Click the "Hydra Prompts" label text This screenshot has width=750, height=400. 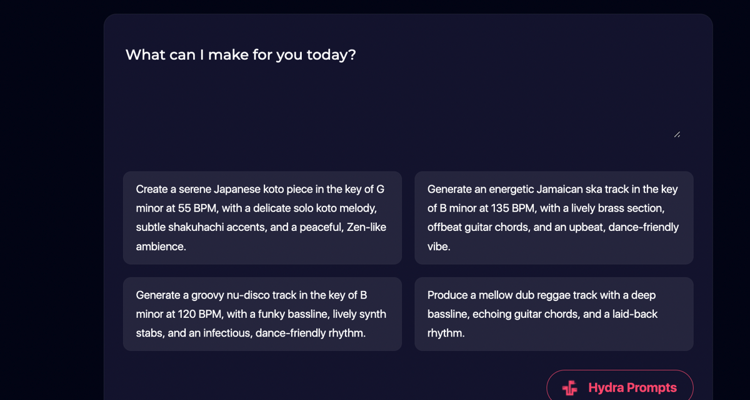click(632, 388)
